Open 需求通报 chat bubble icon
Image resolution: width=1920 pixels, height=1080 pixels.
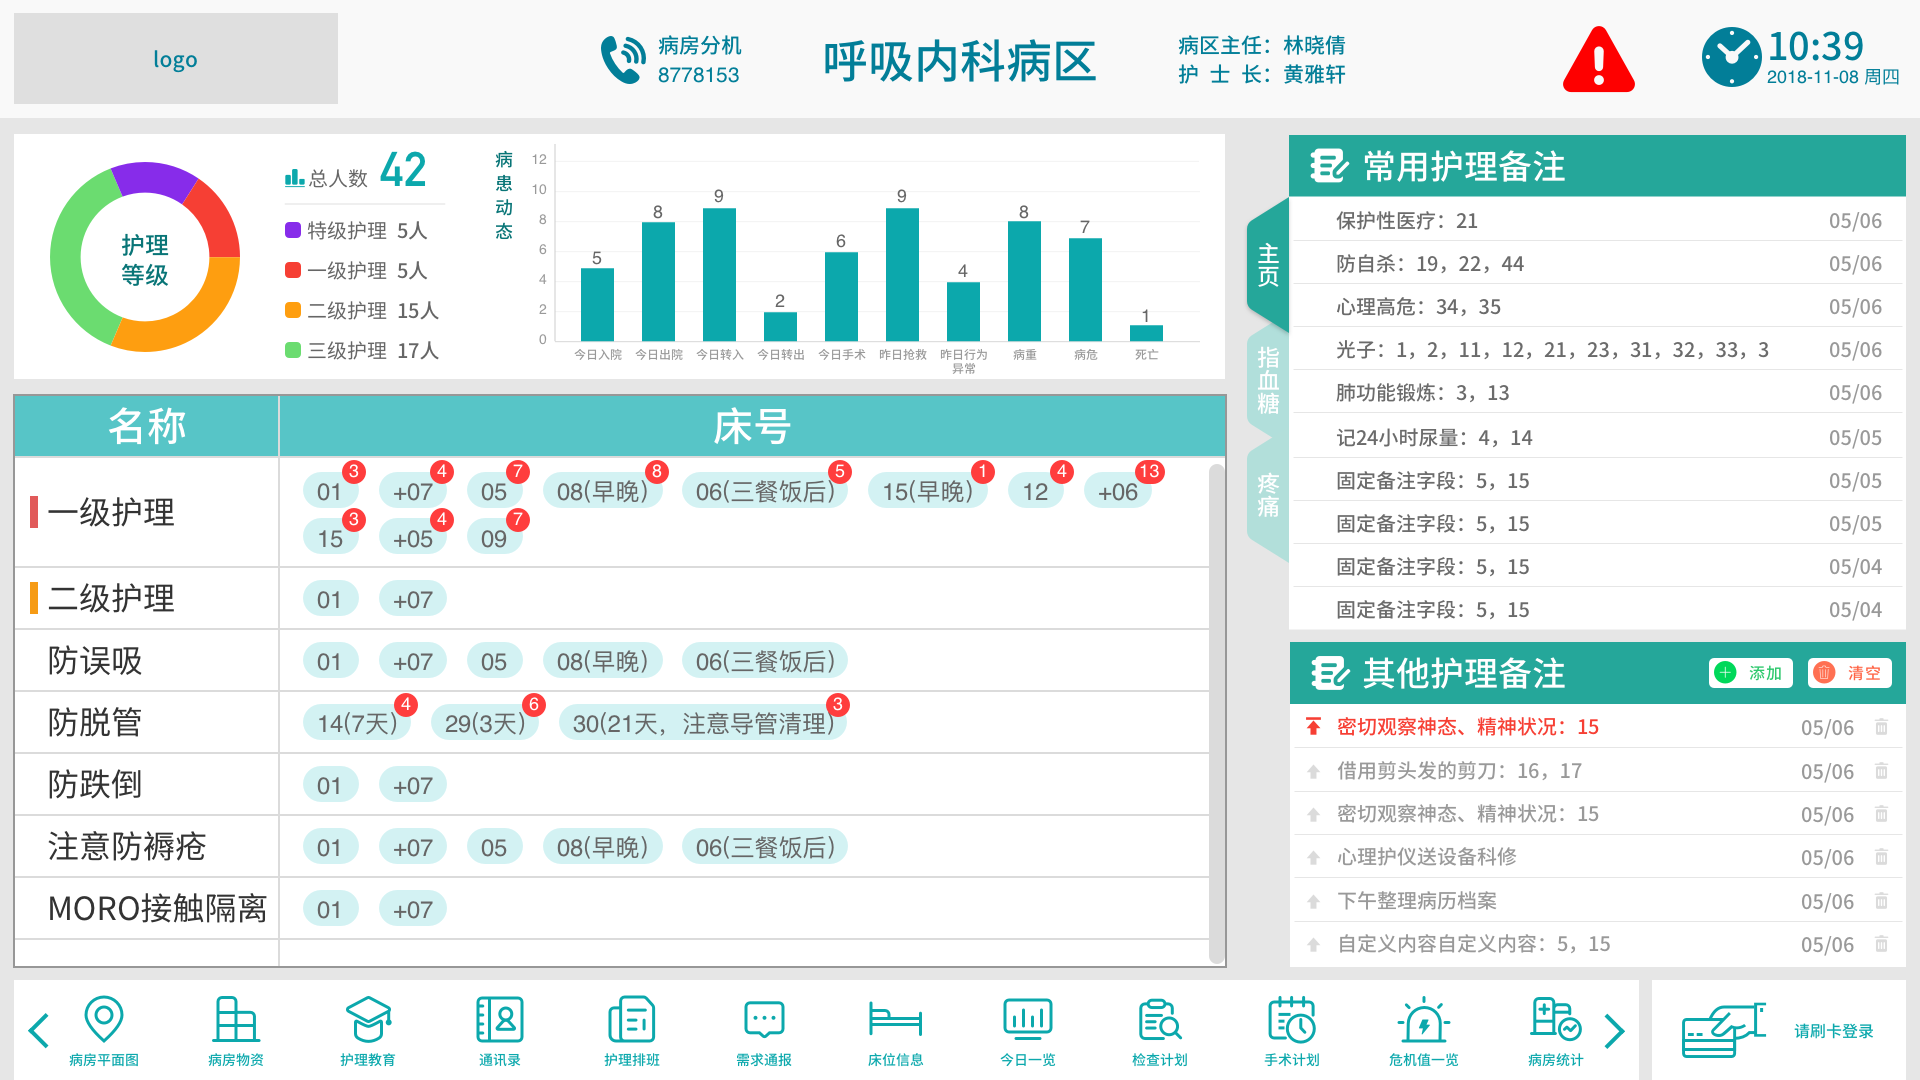pos(764,1019)
